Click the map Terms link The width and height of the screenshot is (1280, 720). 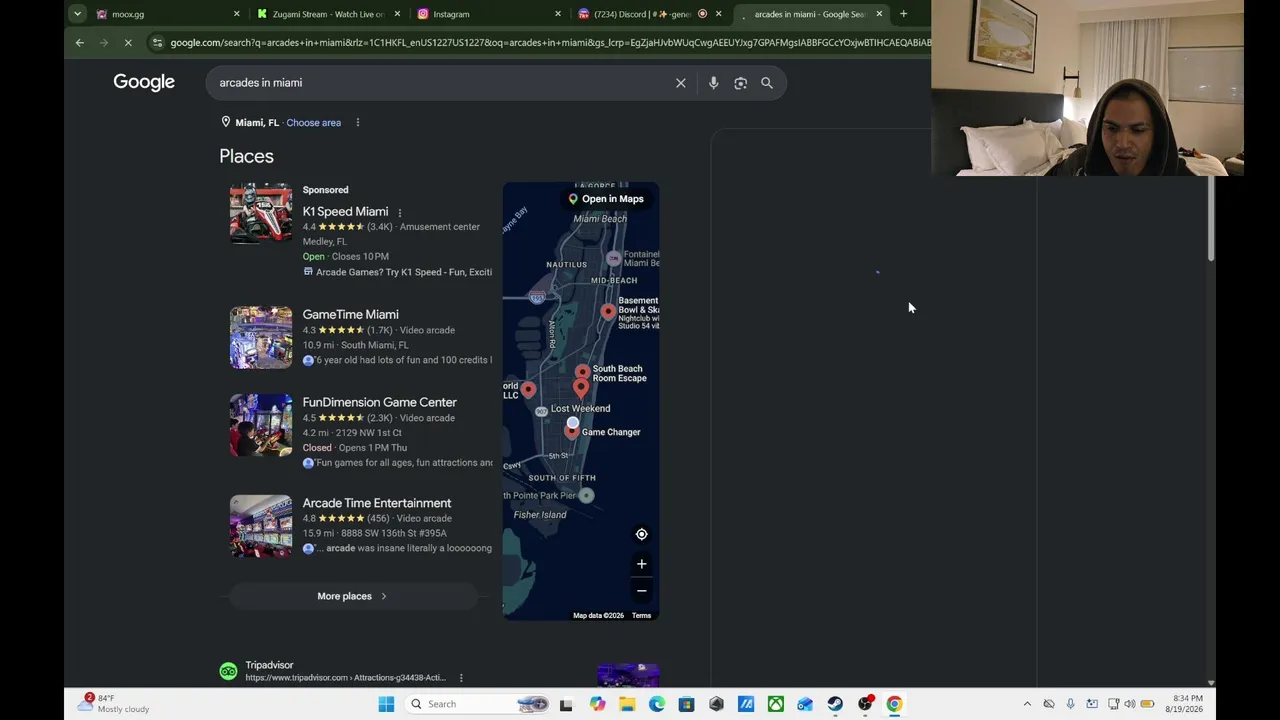point(641,616)
